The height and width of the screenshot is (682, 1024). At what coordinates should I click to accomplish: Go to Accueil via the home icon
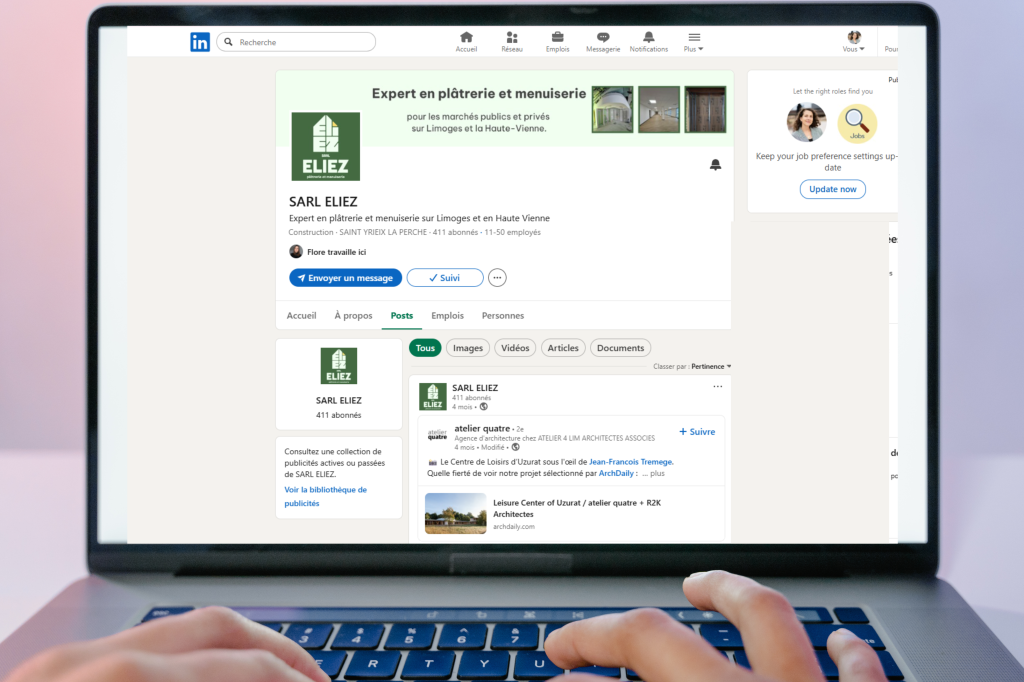point(466,42)
